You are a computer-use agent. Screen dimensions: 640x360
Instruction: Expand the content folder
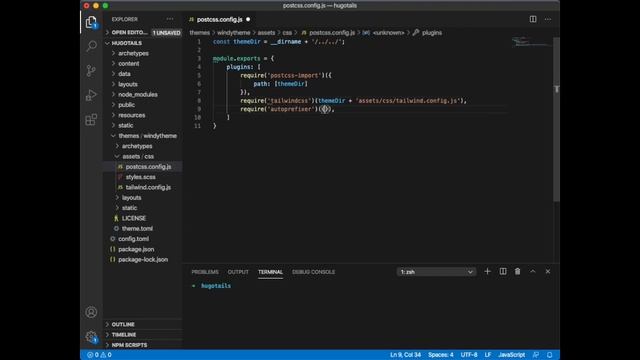tap(129, 64)
